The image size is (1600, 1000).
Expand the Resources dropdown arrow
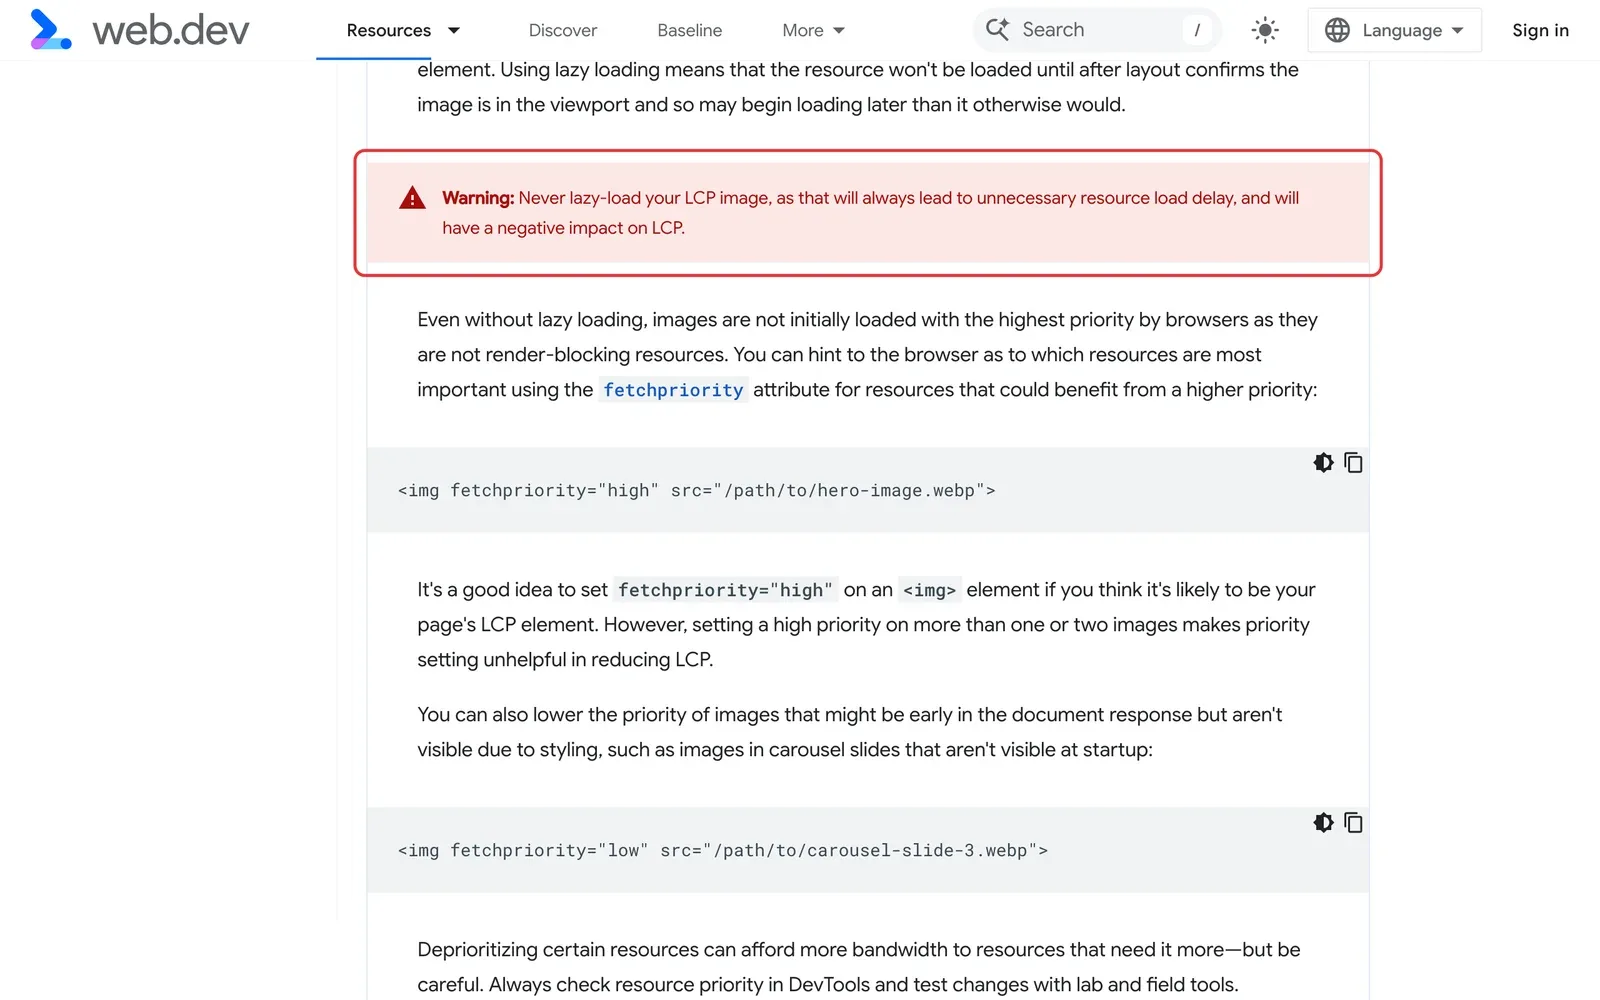tap(454, 30)
